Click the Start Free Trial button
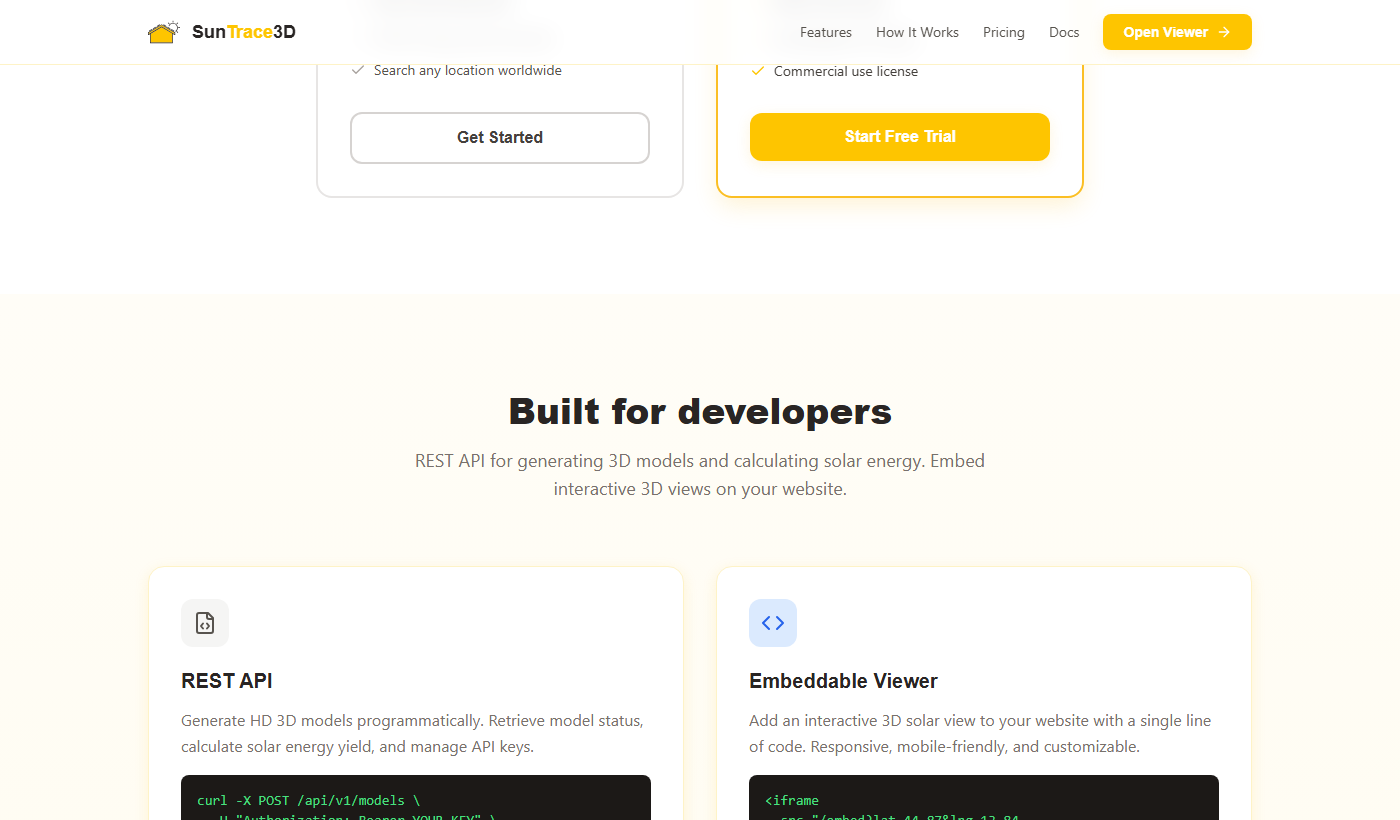This screenshot has width=1400, height=820. point(899,136)
